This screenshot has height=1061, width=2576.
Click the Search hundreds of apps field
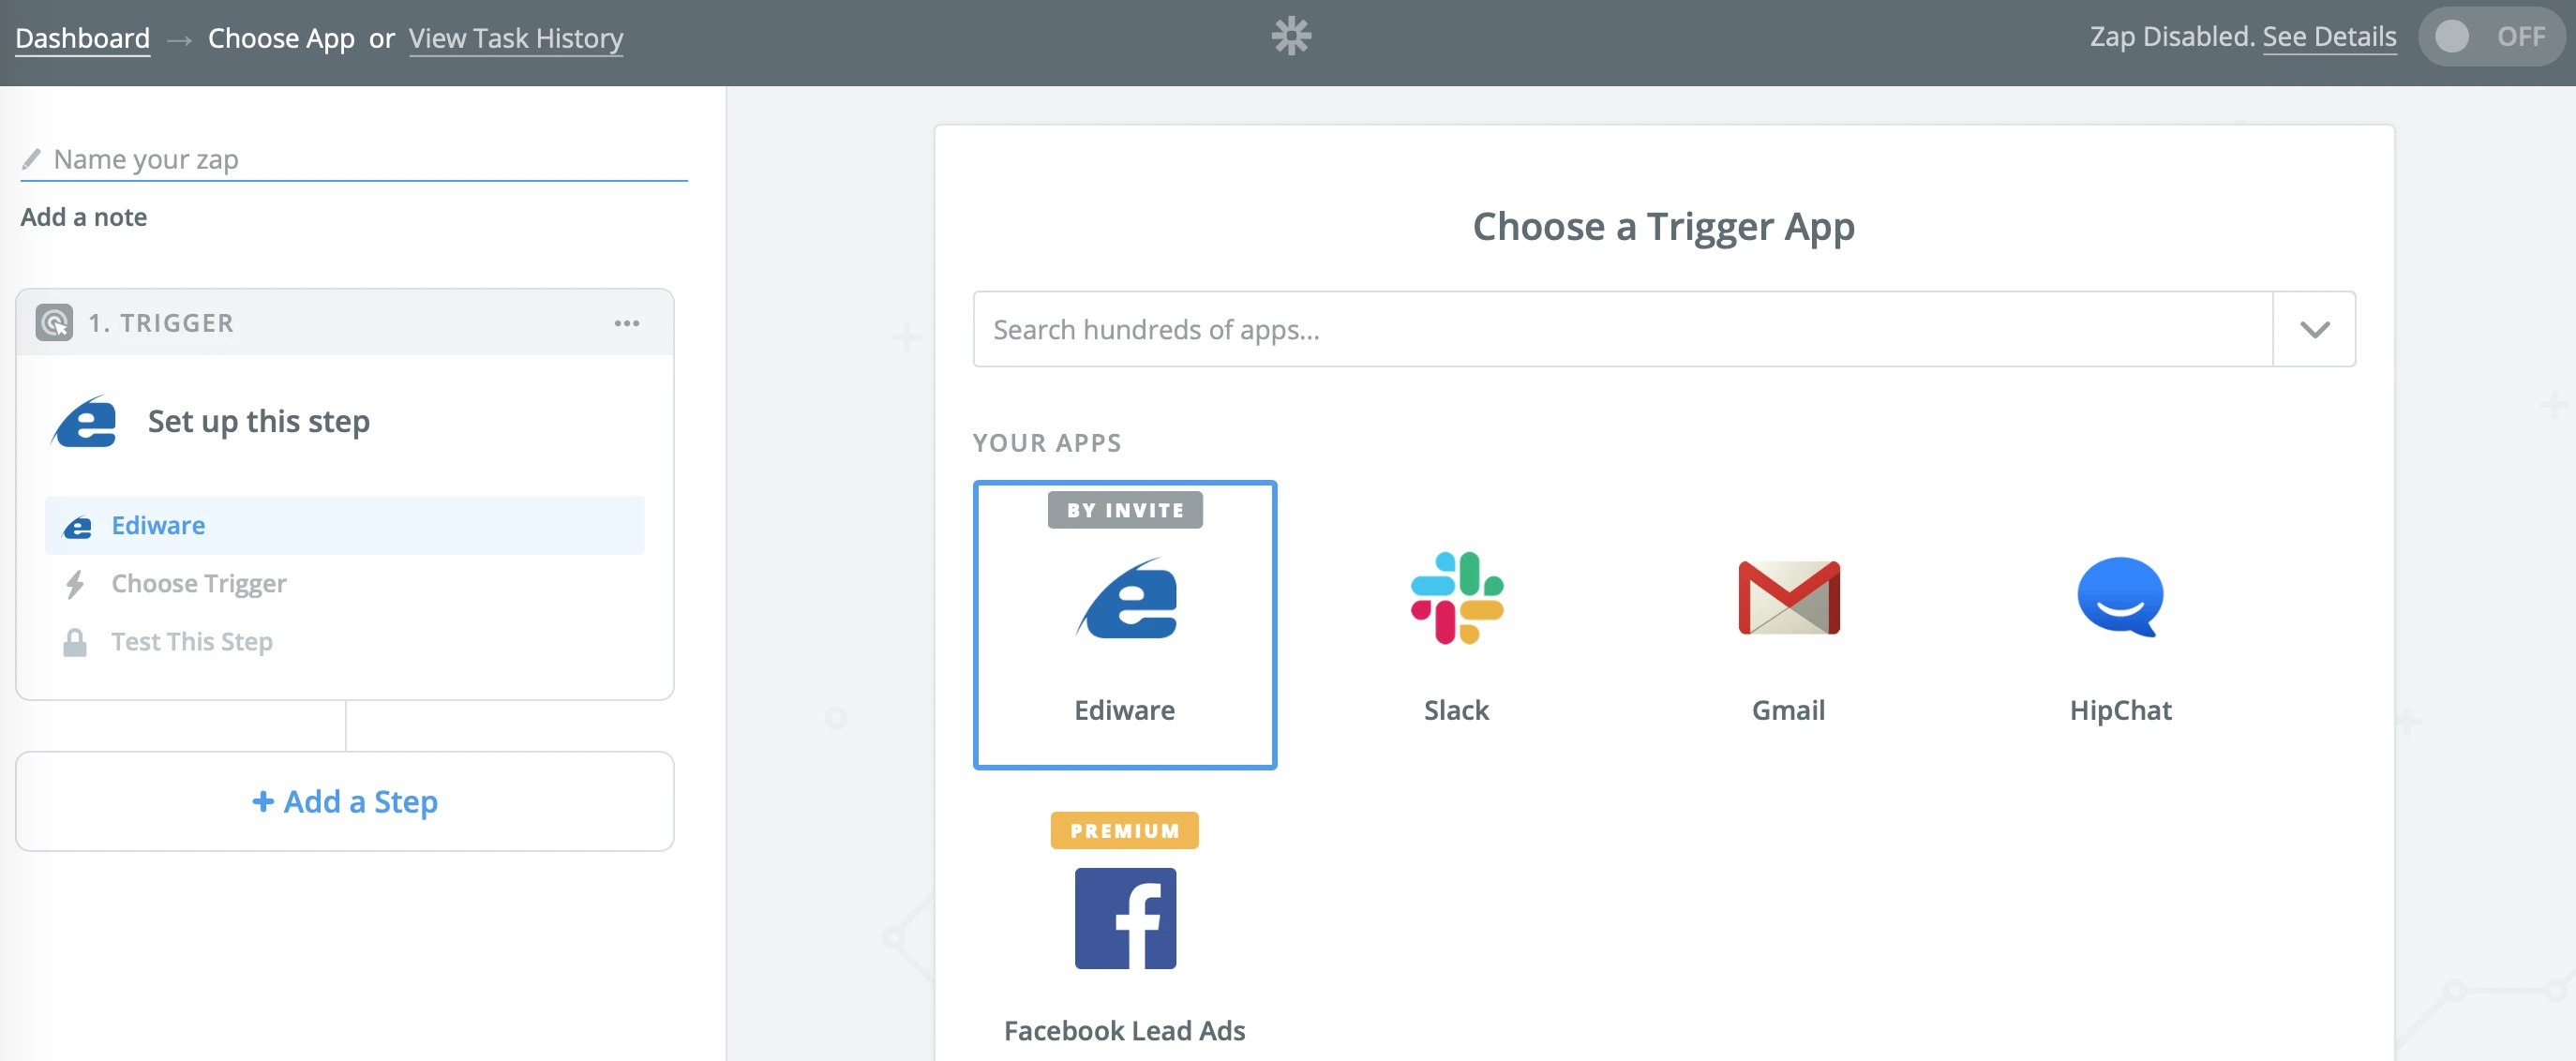(1622, 329)
